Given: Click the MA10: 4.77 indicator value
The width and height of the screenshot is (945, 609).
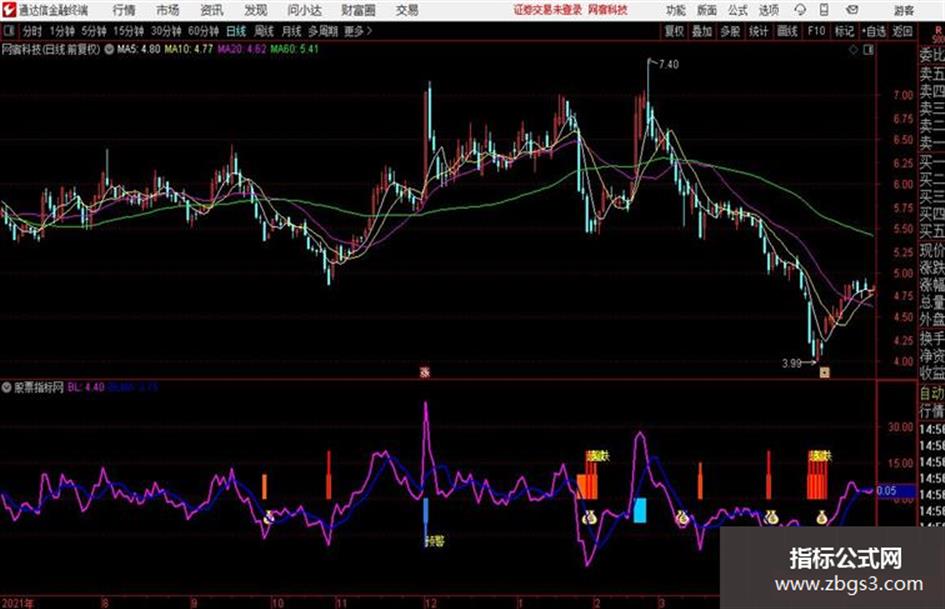Looking at the screenshot, I should (189, 49).
